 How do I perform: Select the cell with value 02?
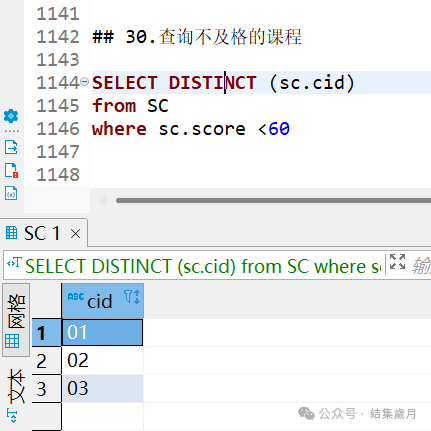pos(103,360)
